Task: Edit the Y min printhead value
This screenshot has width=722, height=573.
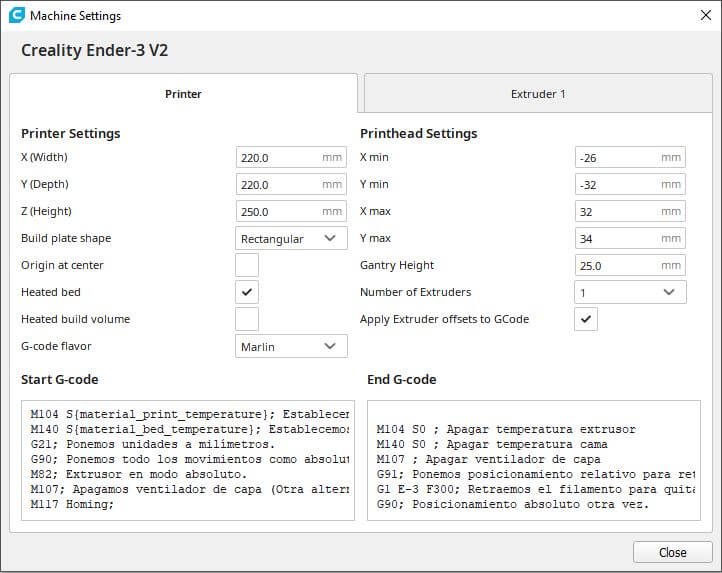Action: click(x=617, y=185)
